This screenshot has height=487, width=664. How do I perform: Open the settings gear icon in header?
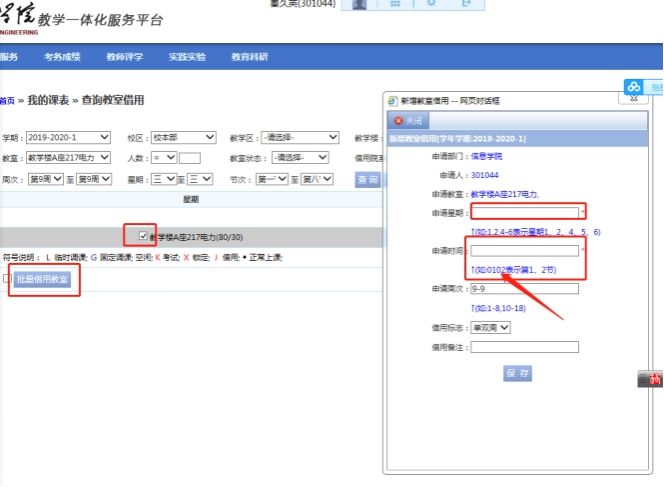click(x=432, y=4)
